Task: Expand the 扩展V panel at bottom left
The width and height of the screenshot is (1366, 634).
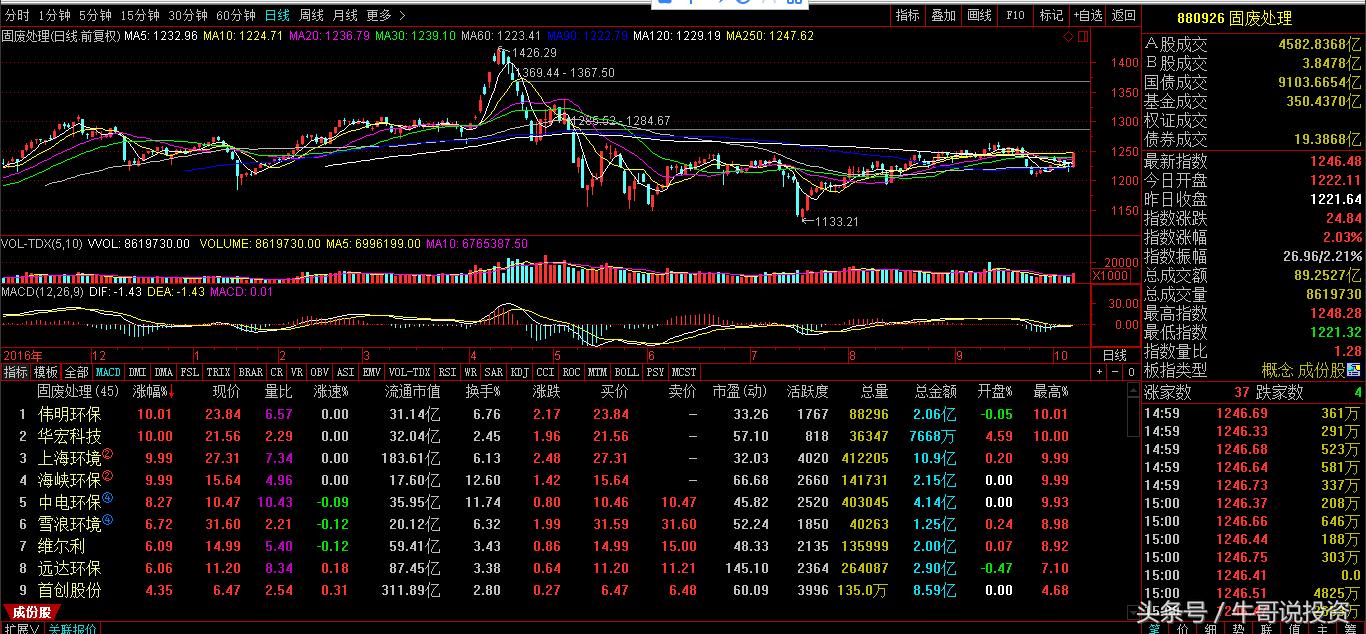Action: click(24, 628)
